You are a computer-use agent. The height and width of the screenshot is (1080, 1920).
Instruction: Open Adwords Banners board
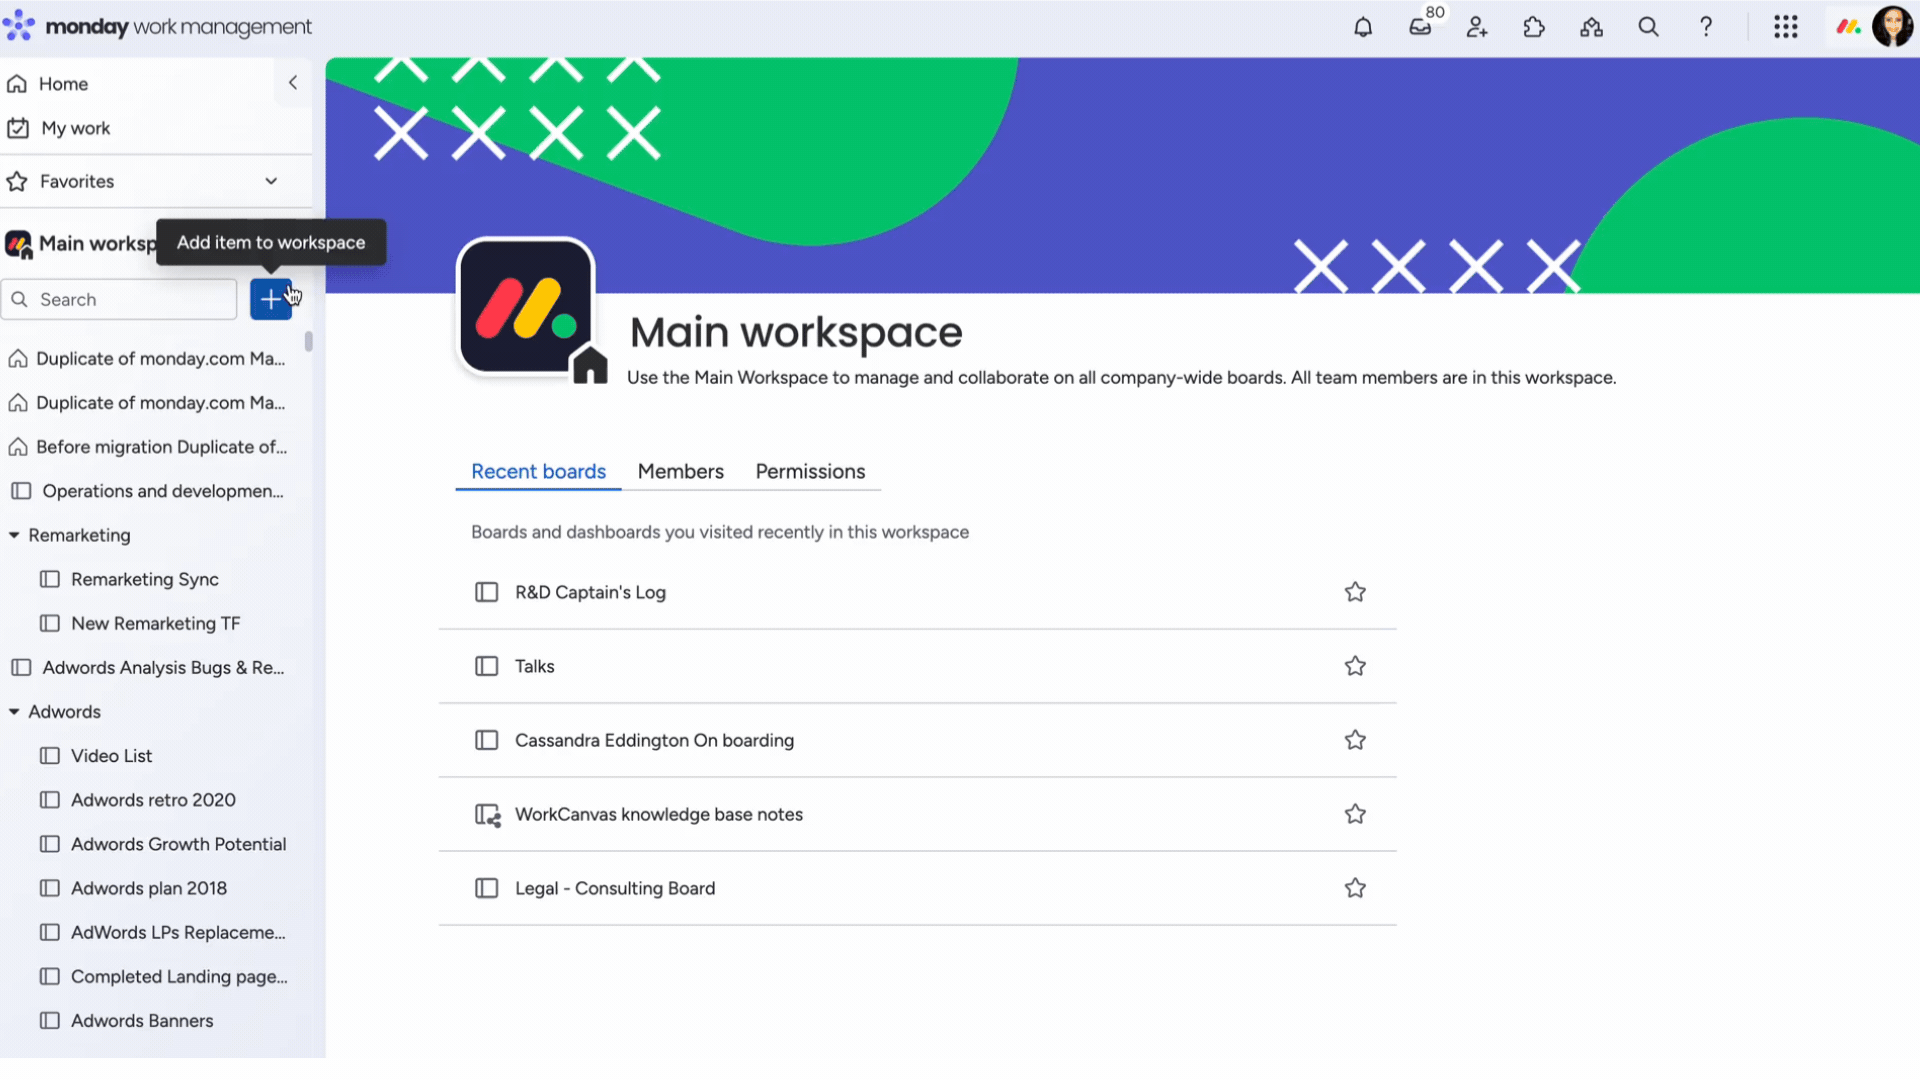tap(128, 1021)
